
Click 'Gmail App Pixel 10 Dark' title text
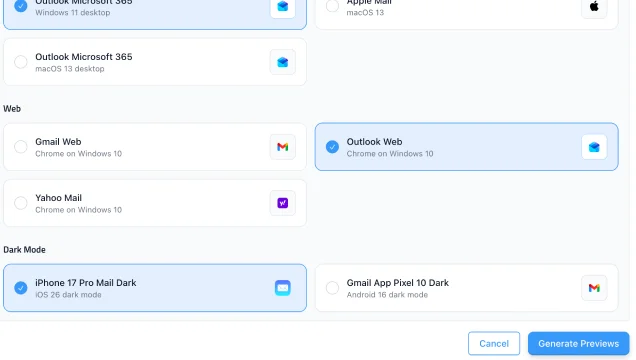pyautogui.click(x=398, y=283)
